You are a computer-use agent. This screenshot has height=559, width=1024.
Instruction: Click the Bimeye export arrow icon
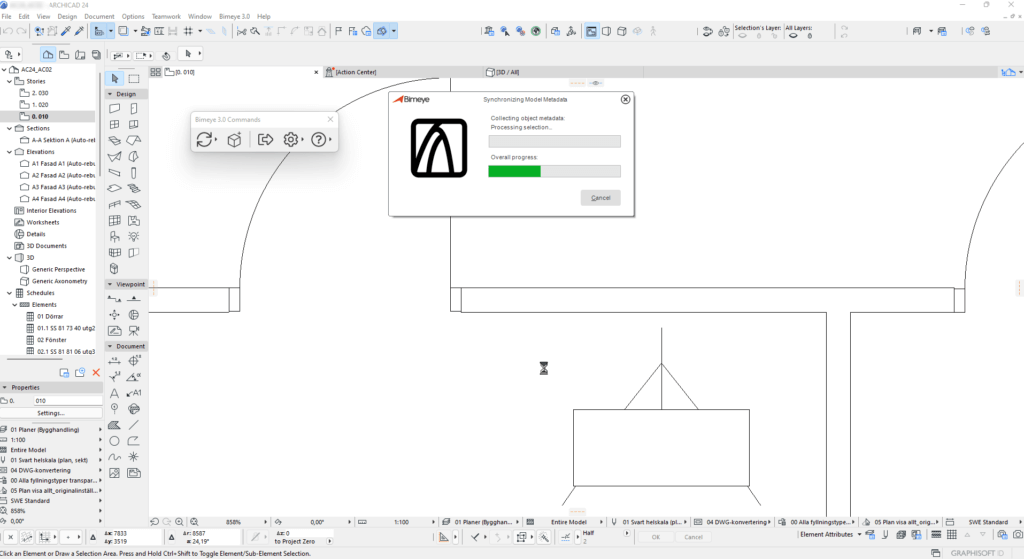(x=265, y=140)
